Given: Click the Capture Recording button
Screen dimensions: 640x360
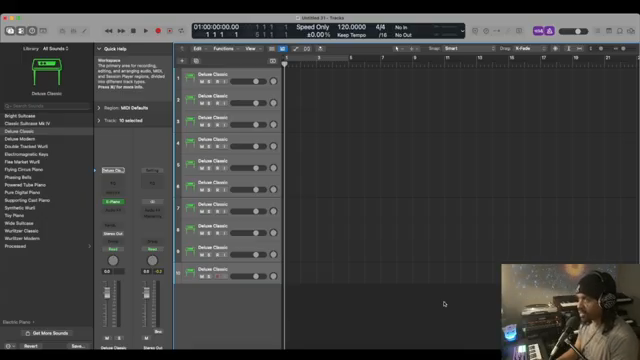Looking at the screenshot, I should click(x=170, y=31).
